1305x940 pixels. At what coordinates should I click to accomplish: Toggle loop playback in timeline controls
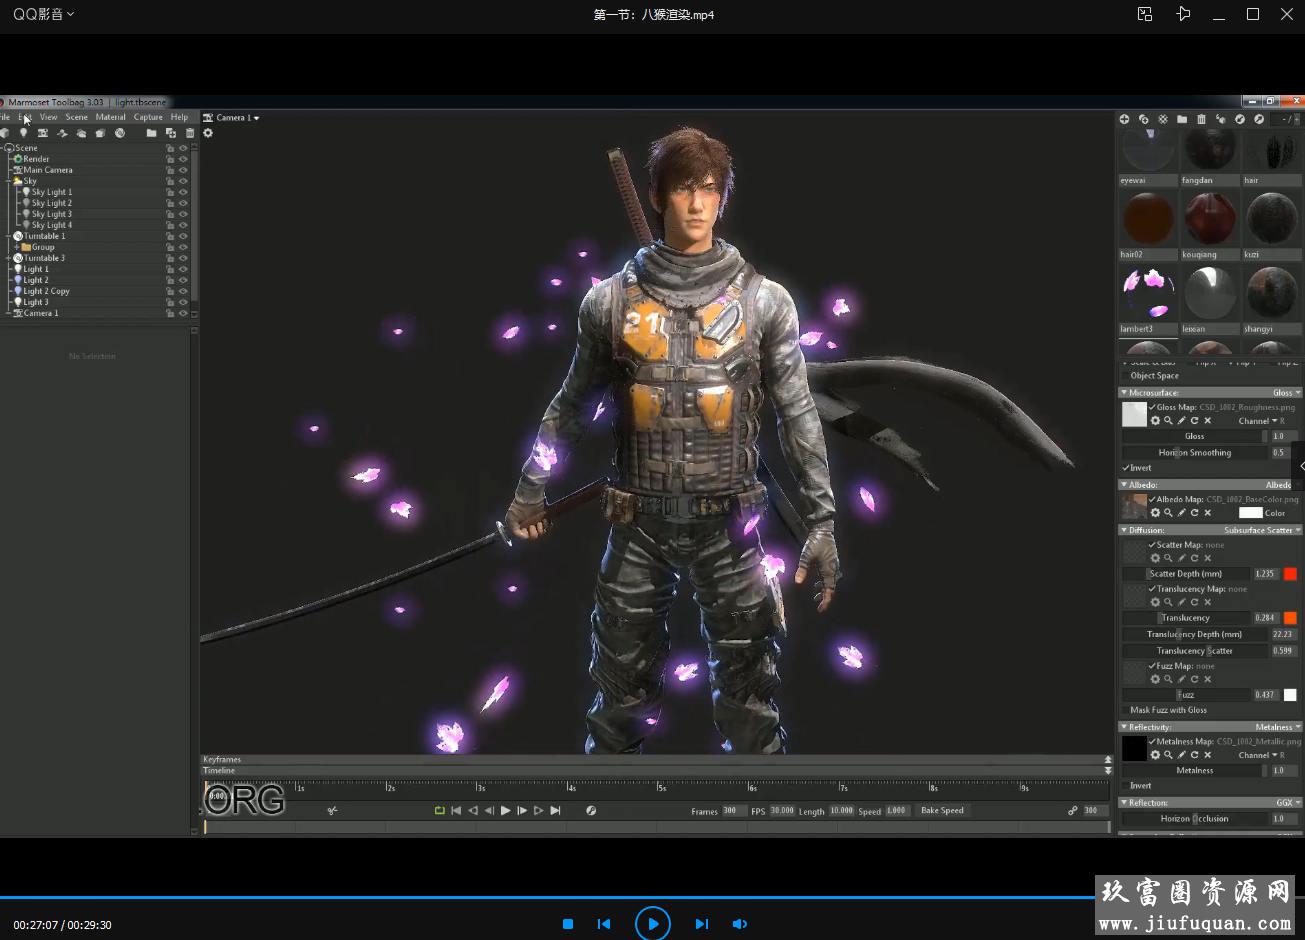click(439, 811)
